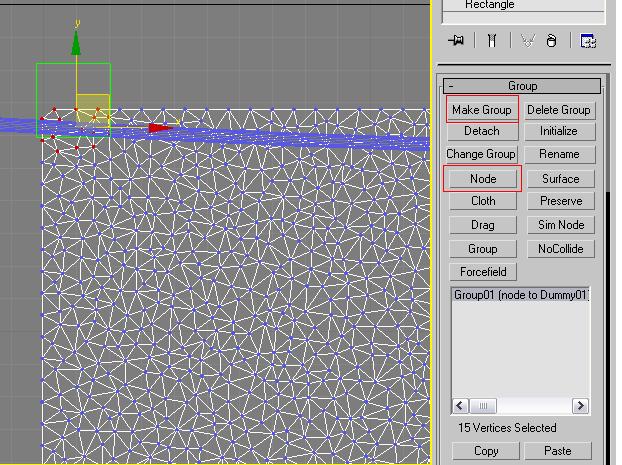Click the Pin Stack icon
The width and height of the screenshot is (622, 465).
coord(457,41)
